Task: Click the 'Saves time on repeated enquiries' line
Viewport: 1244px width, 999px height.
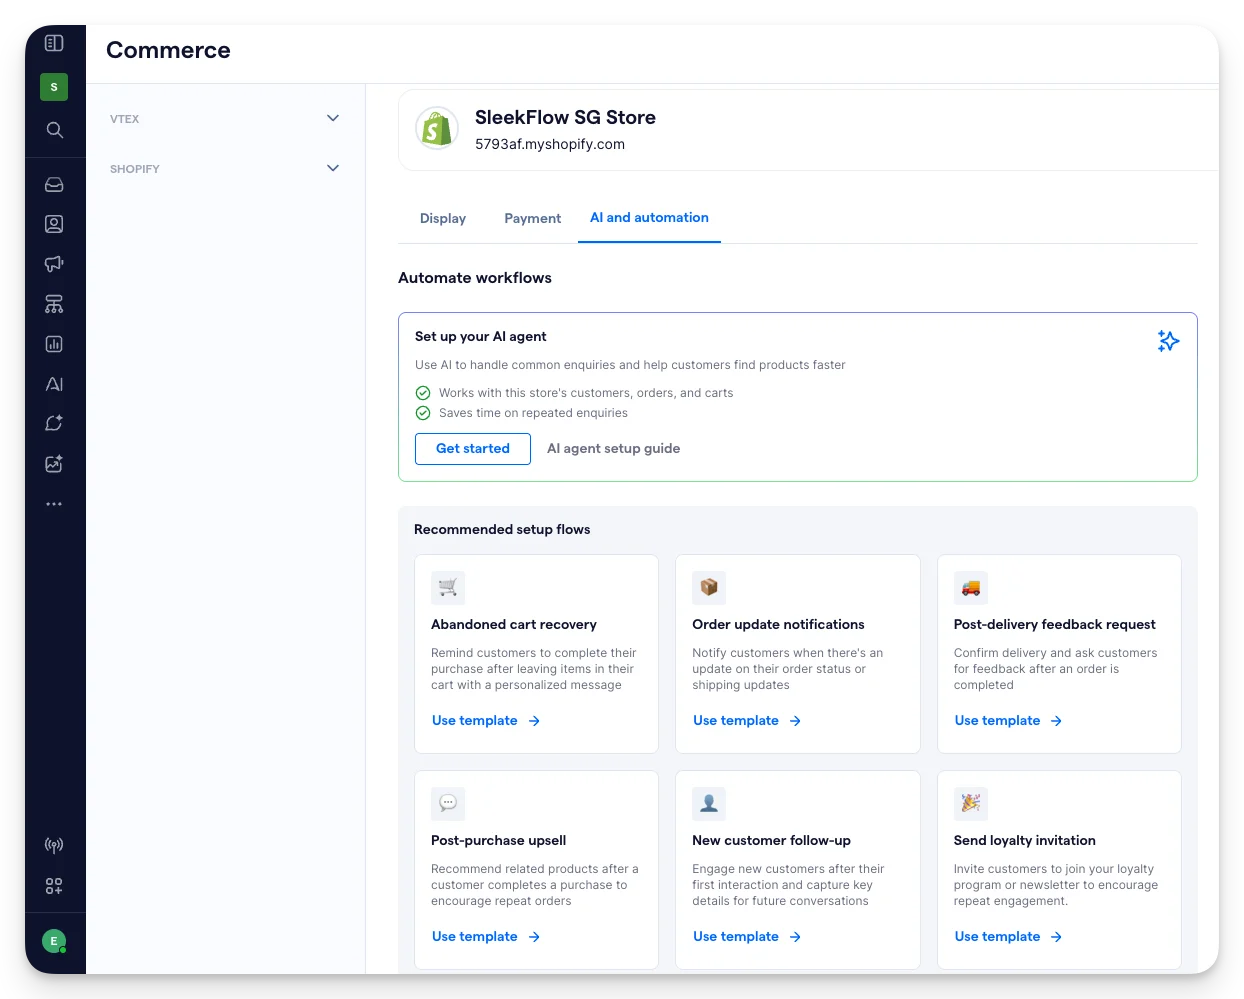Action: 533,413
